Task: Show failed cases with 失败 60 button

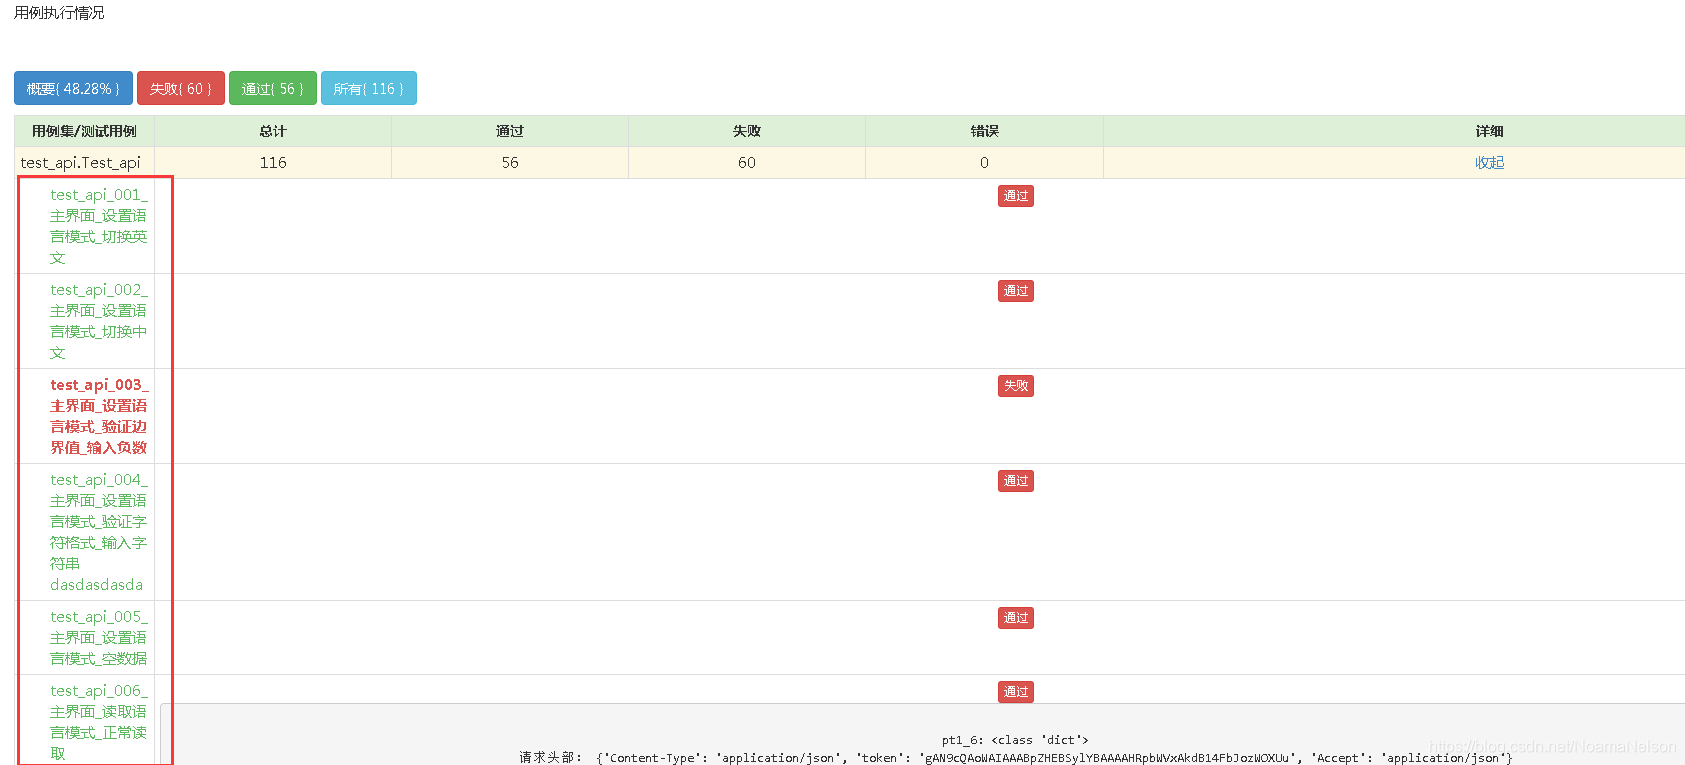Action: pos(181,88)
